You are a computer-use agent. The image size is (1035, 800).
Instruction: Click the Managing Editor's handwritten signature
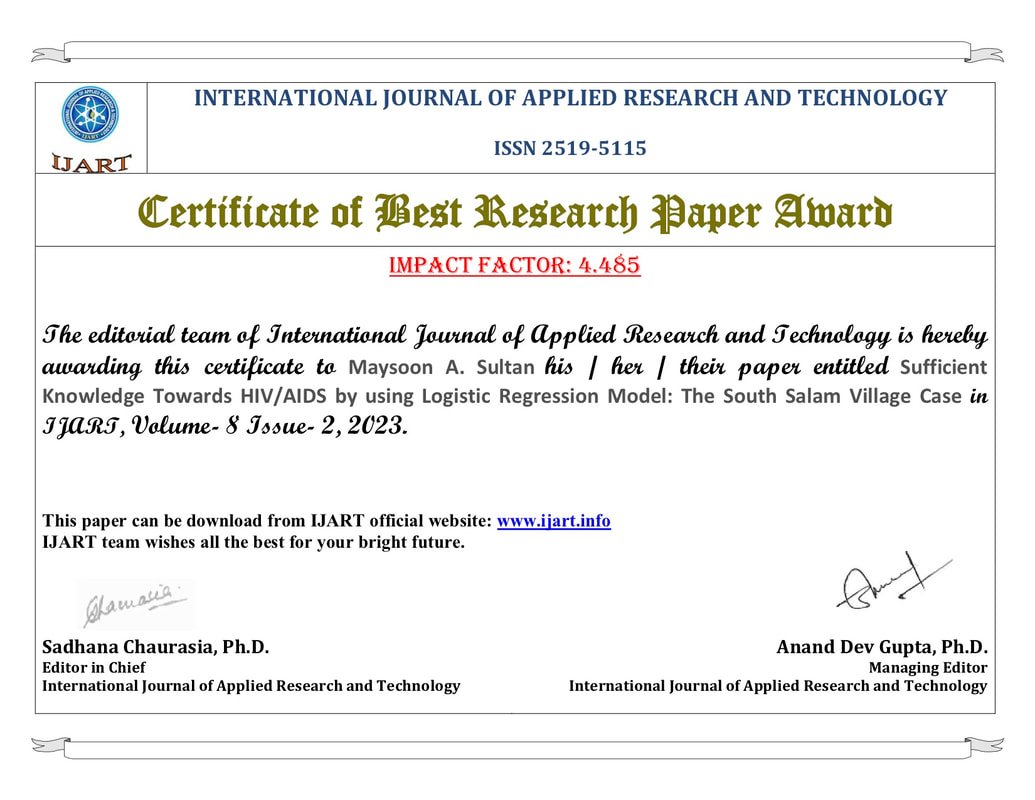[894, 582]
